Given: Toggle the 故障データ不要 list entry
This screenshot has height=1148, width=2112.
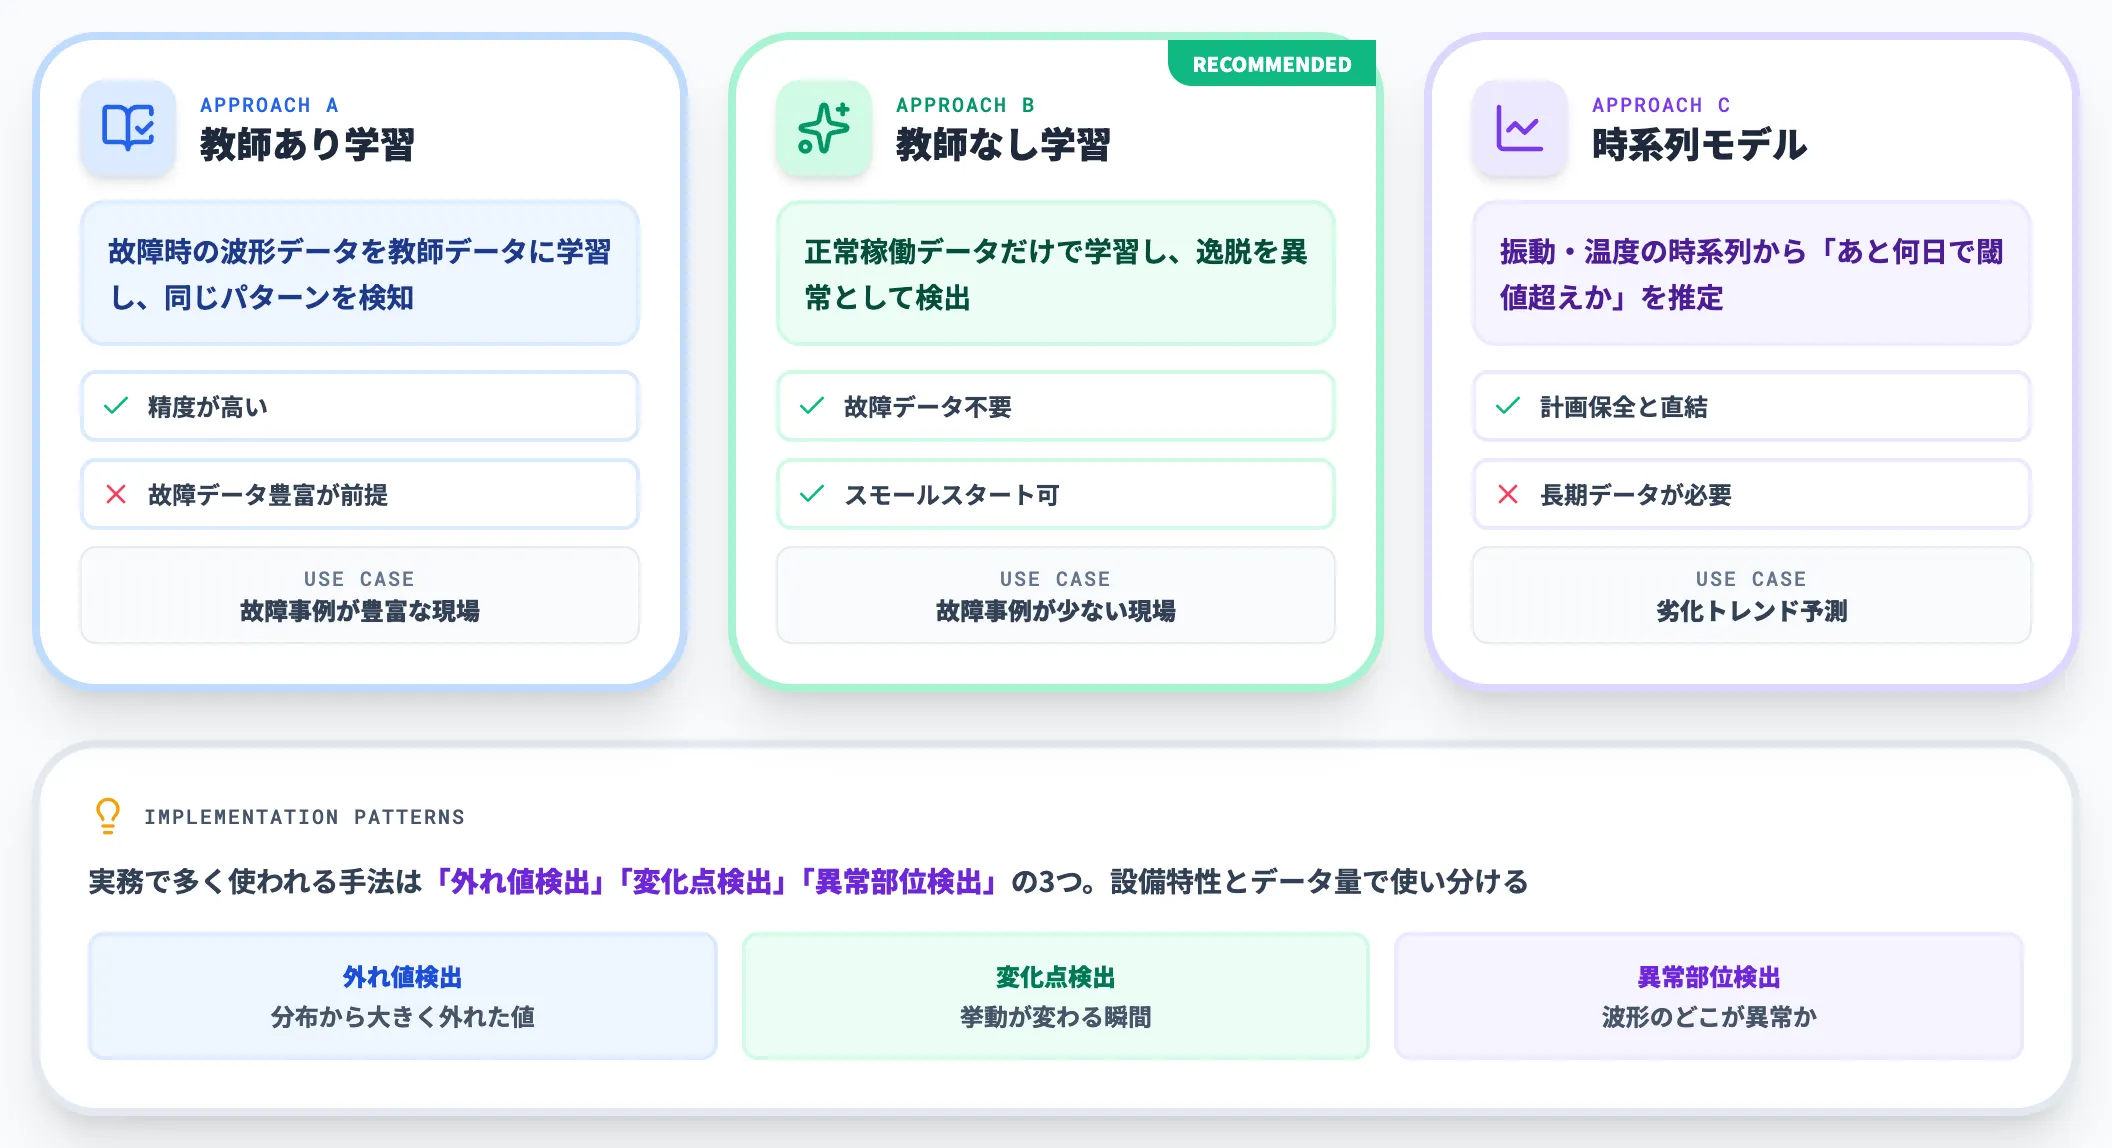Looking at the screenshot, I should pyautogui.click(x=1054, y=406).
